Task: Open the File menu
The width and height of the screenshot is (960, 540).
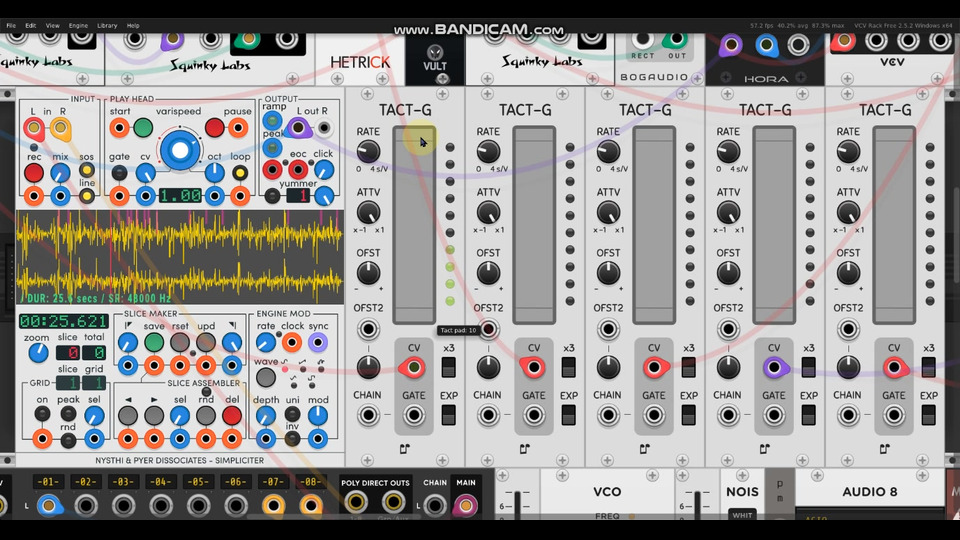Action: click(x=11, y=26)
